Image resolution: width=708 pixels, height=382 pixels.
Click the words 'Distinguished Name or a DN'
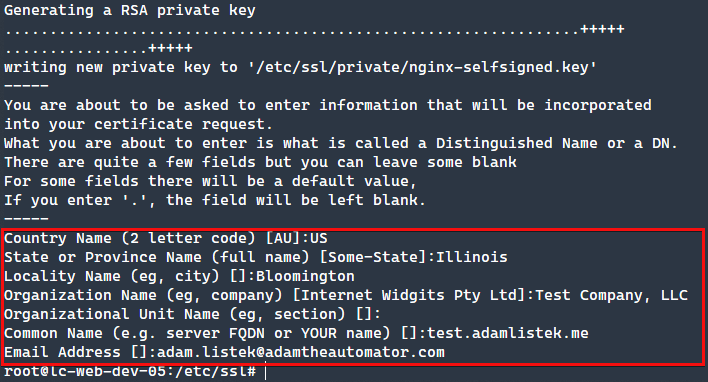coord(556,143)
